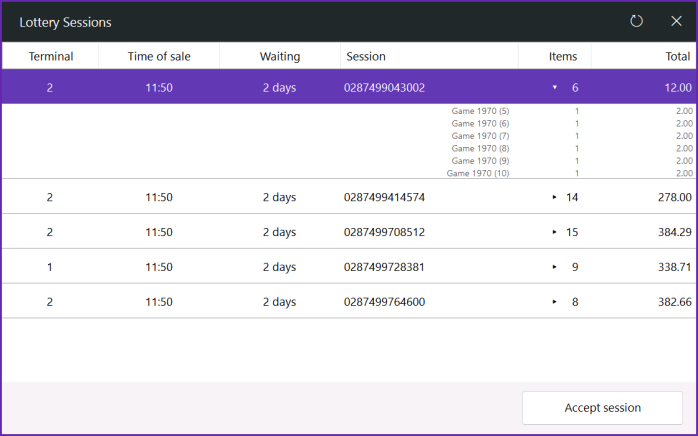
Task: Select session row totaling 382.66
Action: (349, 302)
